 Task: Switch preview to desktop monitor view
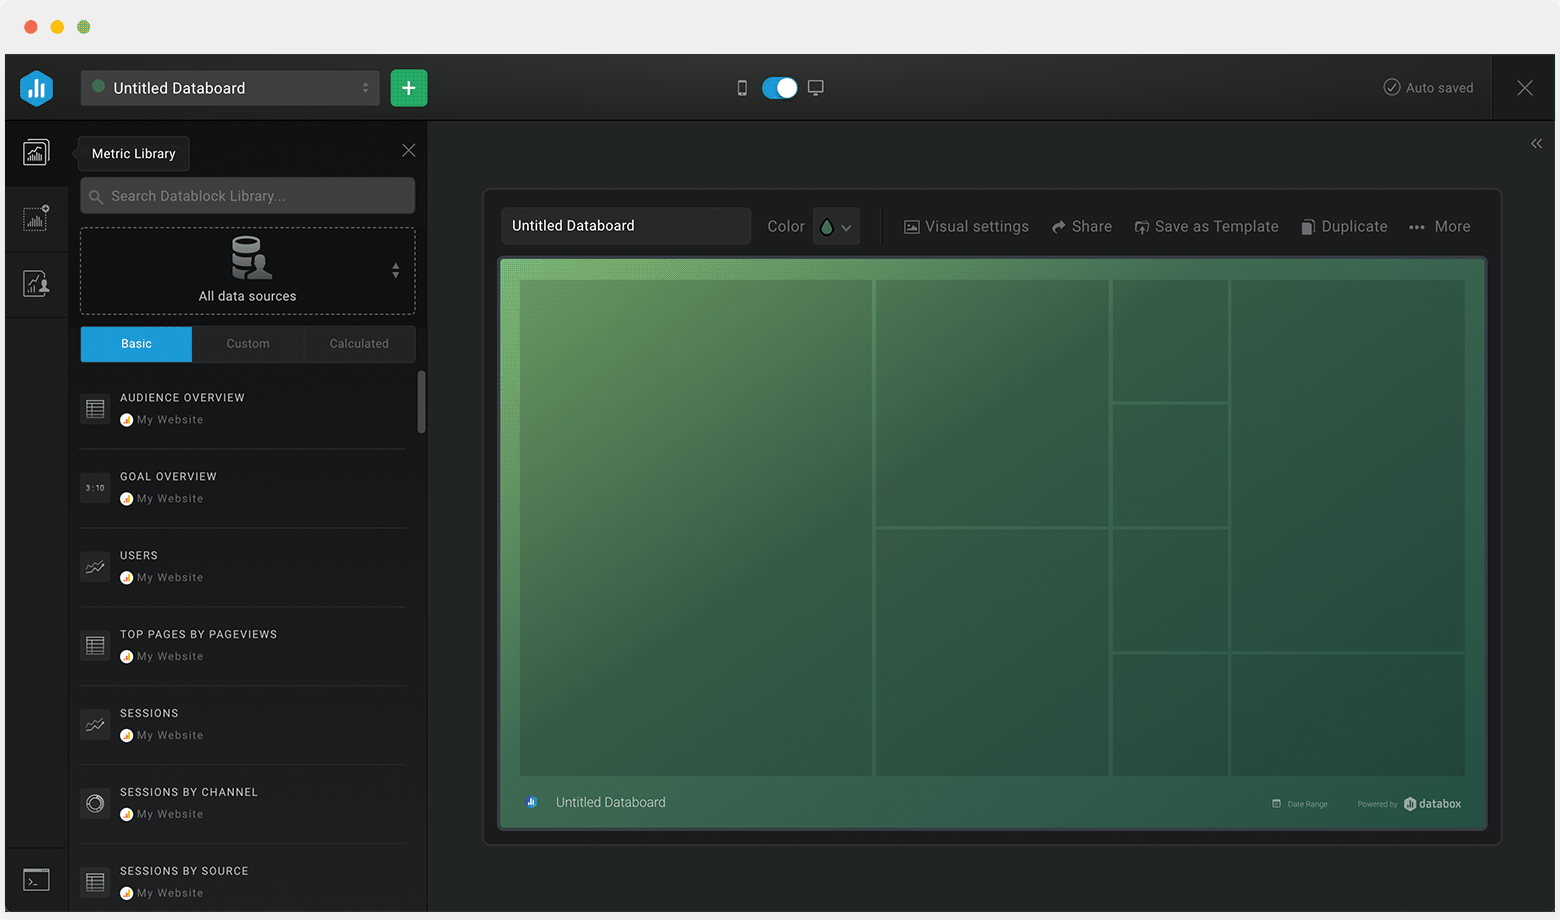(815, 87)
